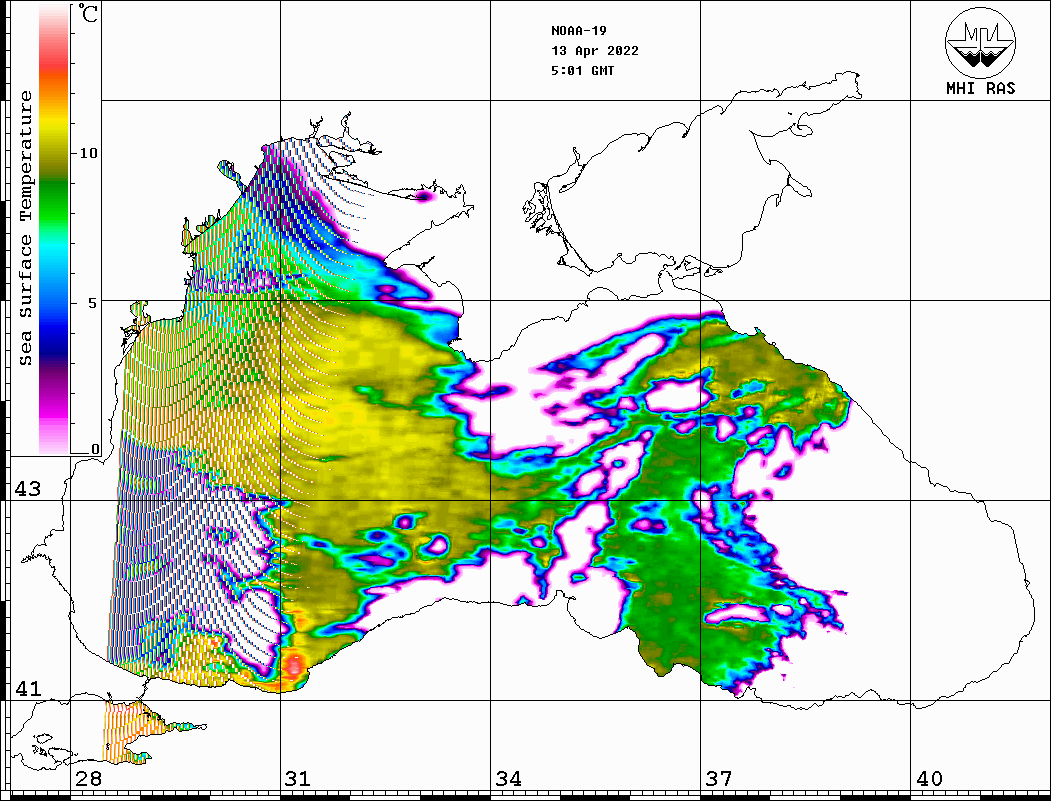The height and width of the screenshot is (801, 1051).
Task: Click the longitude label '31'
Action: pyautogui.click(x=298, y=779)
